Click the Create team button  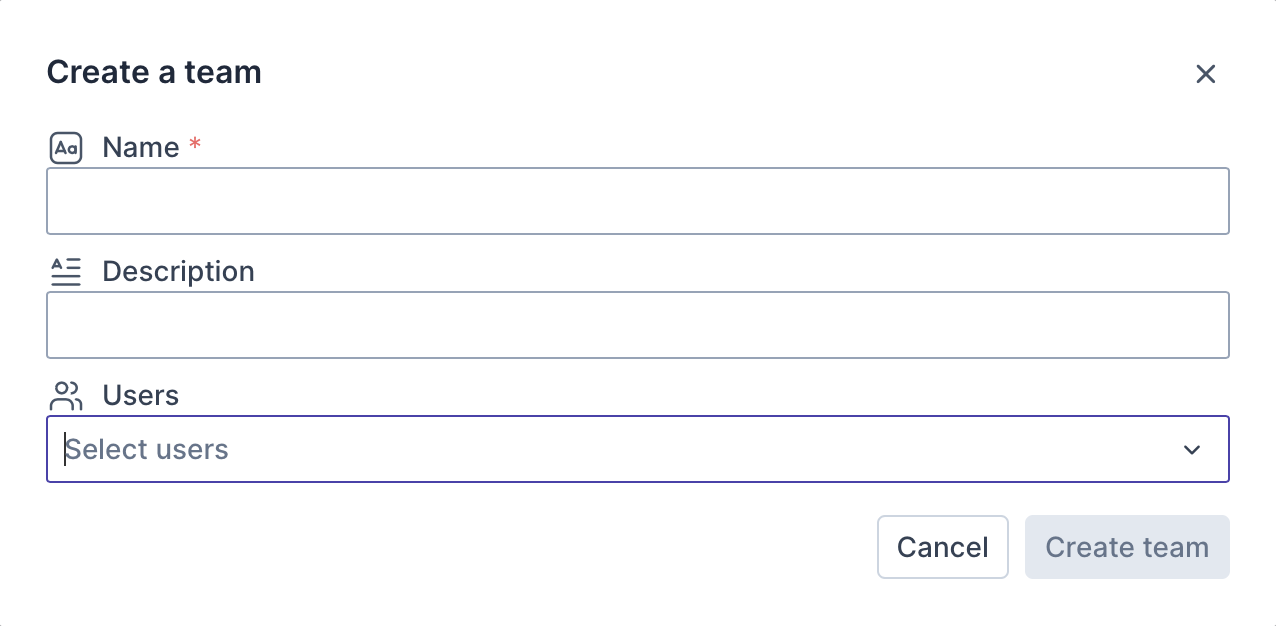(1126, 547)
